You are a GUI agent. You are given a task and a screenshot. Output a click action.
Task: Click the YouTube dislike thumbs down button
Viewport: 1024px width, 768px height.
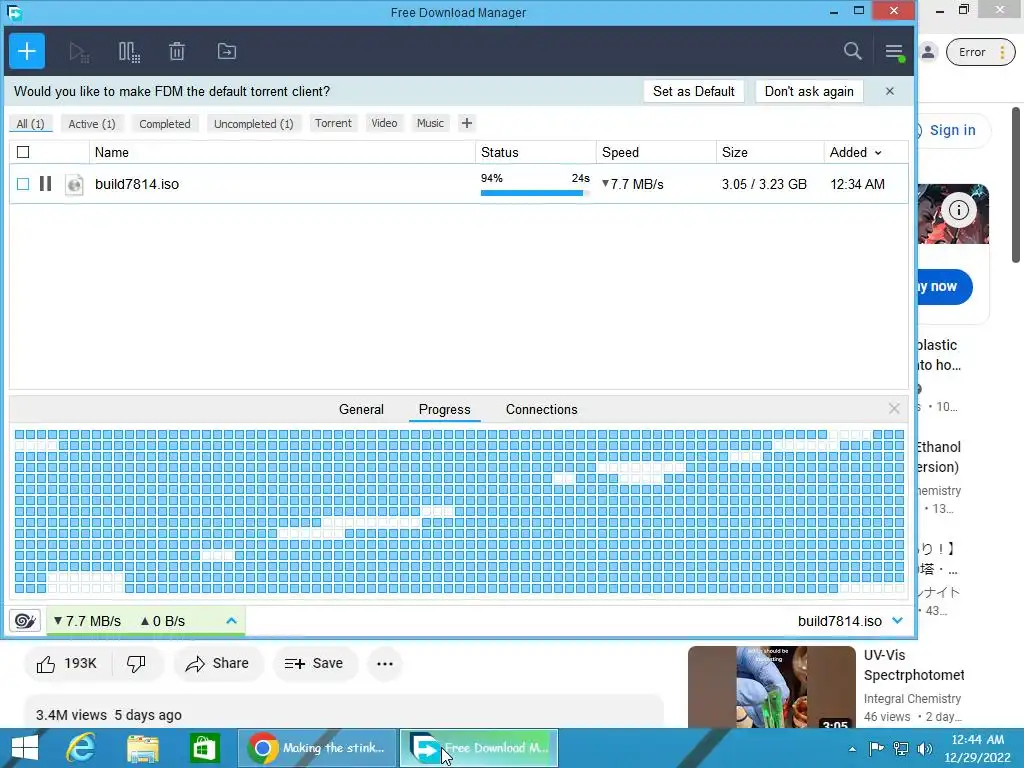point(136,664)
